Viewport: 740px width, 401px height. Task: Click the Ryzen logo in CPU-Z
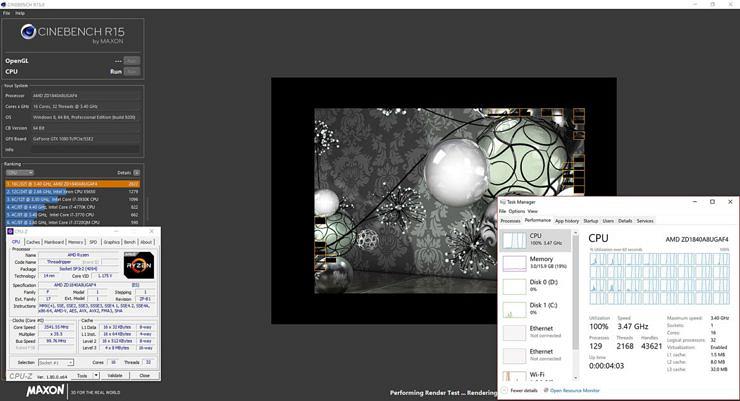(x=139, y=265)
